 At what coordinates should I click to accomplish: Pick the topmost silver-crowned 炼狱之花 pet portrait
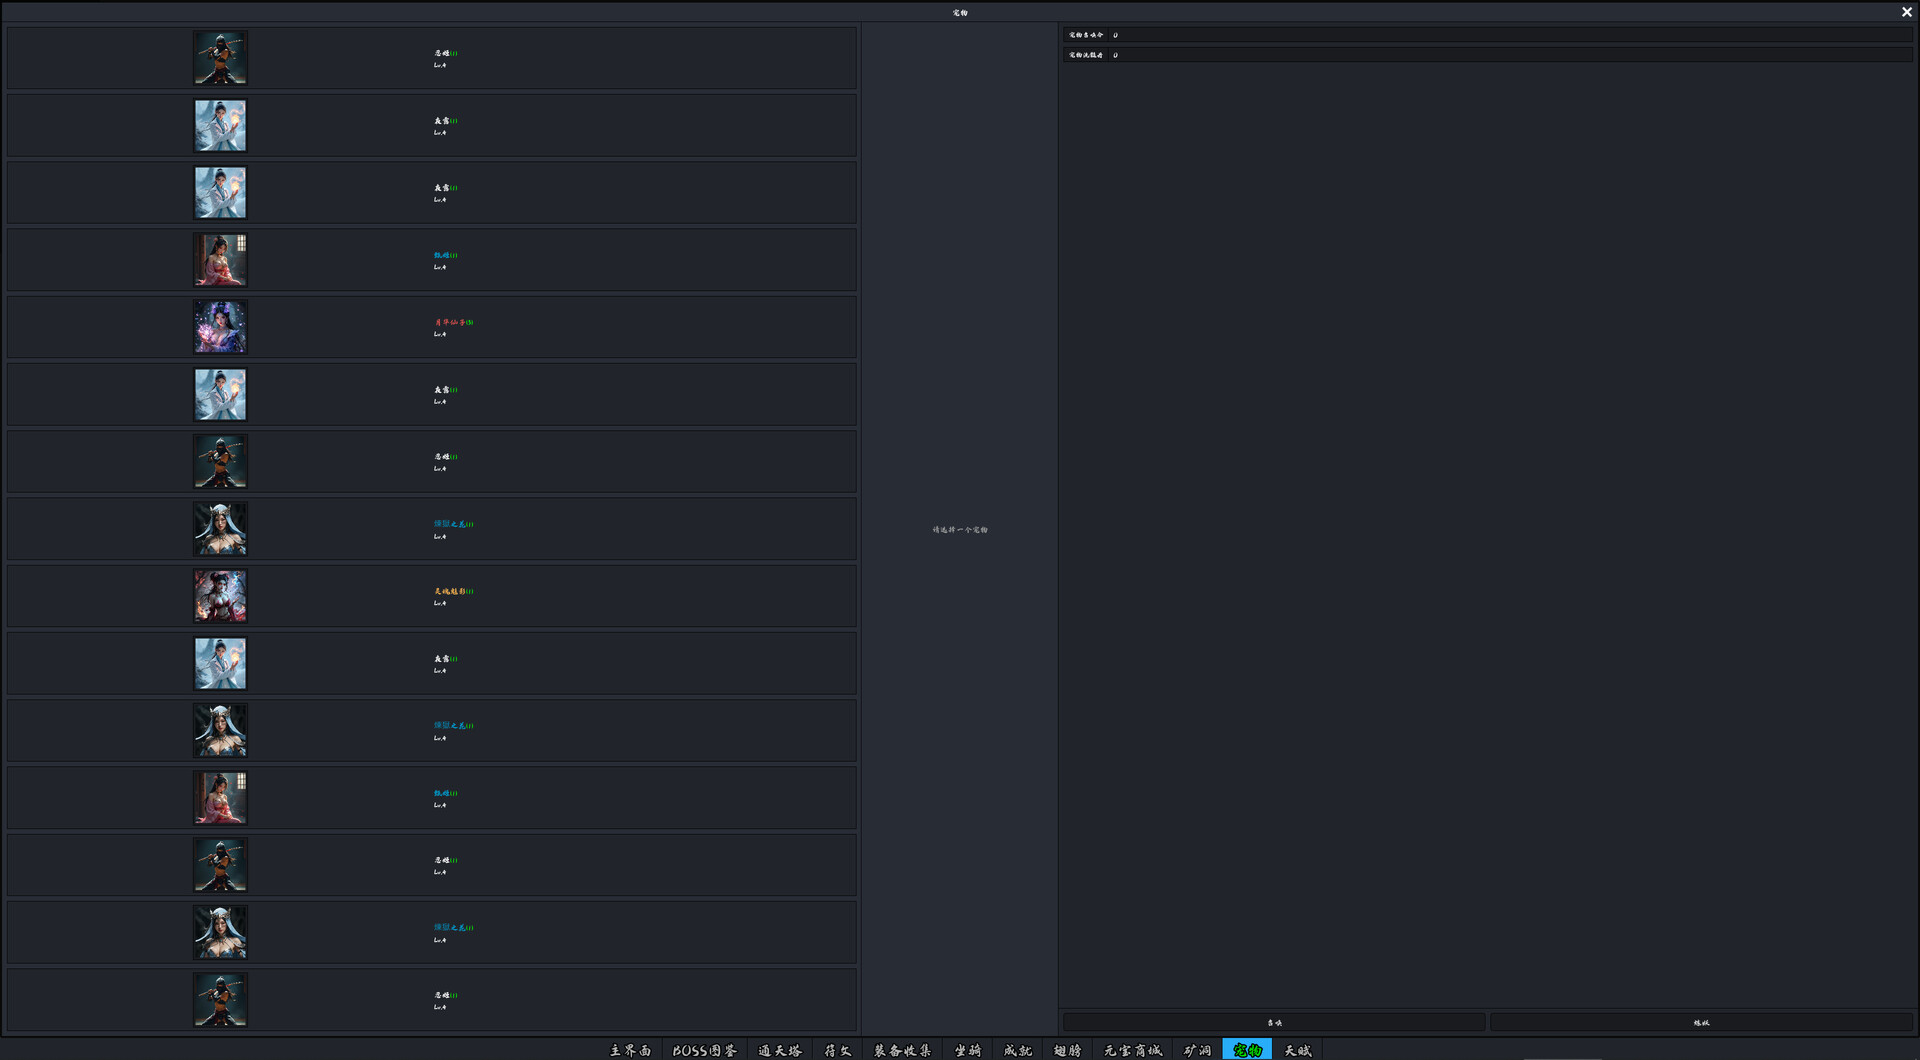tap(220, 529)
